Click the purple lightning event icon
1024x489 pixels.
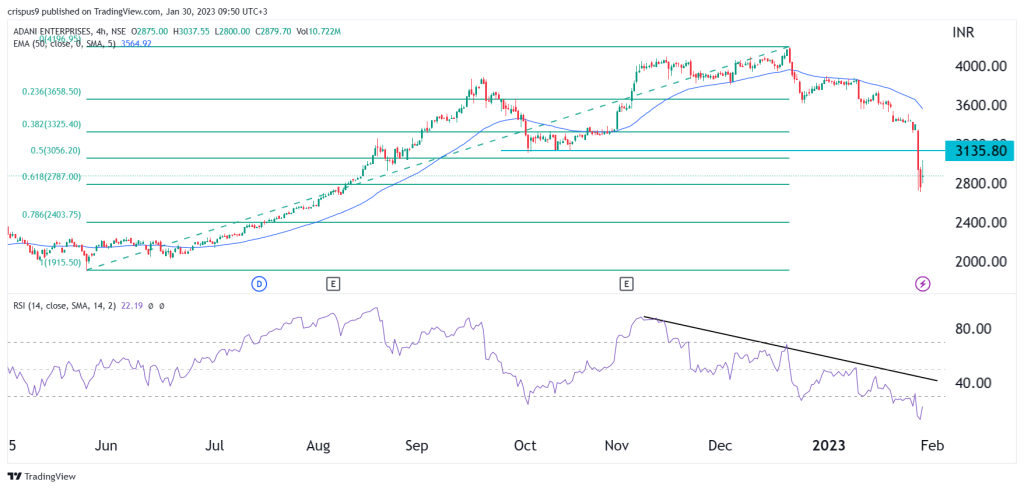923,283
